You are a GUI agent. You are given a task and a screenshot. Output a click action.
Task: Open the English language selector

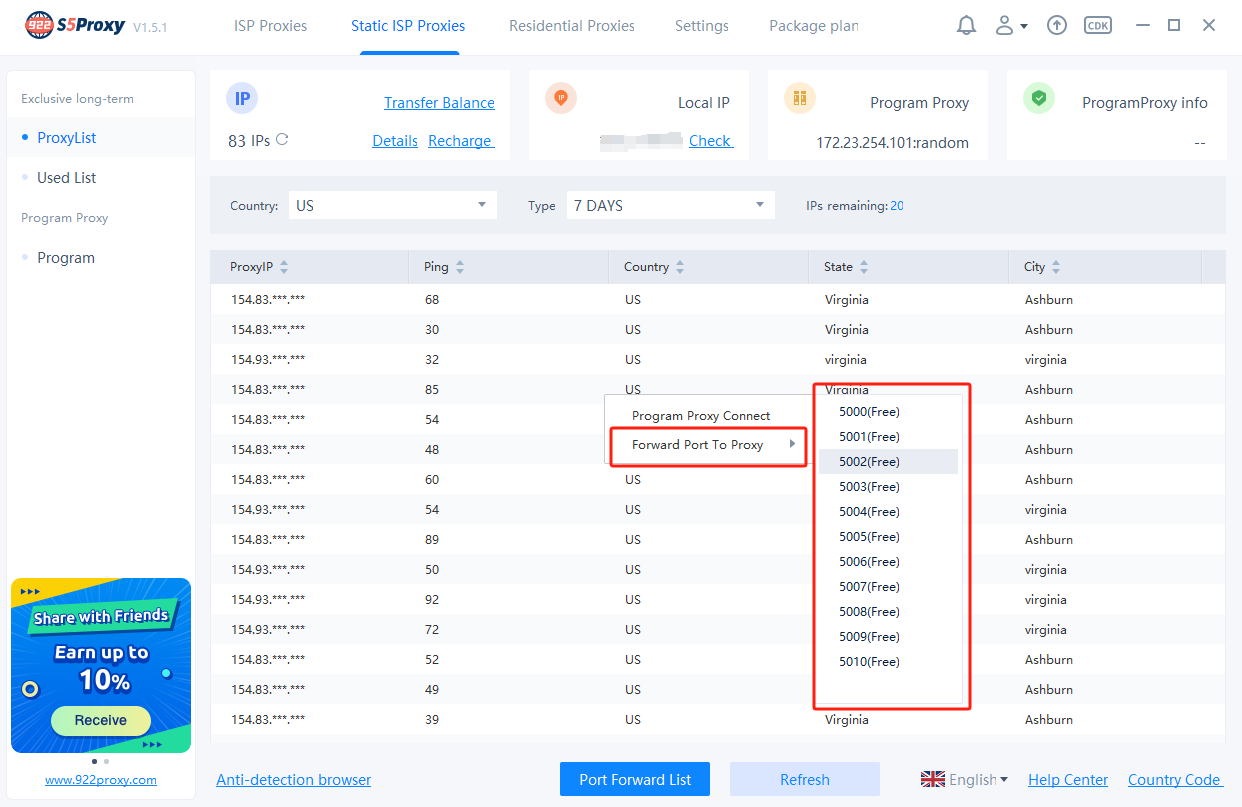click(x=964, y=779)
